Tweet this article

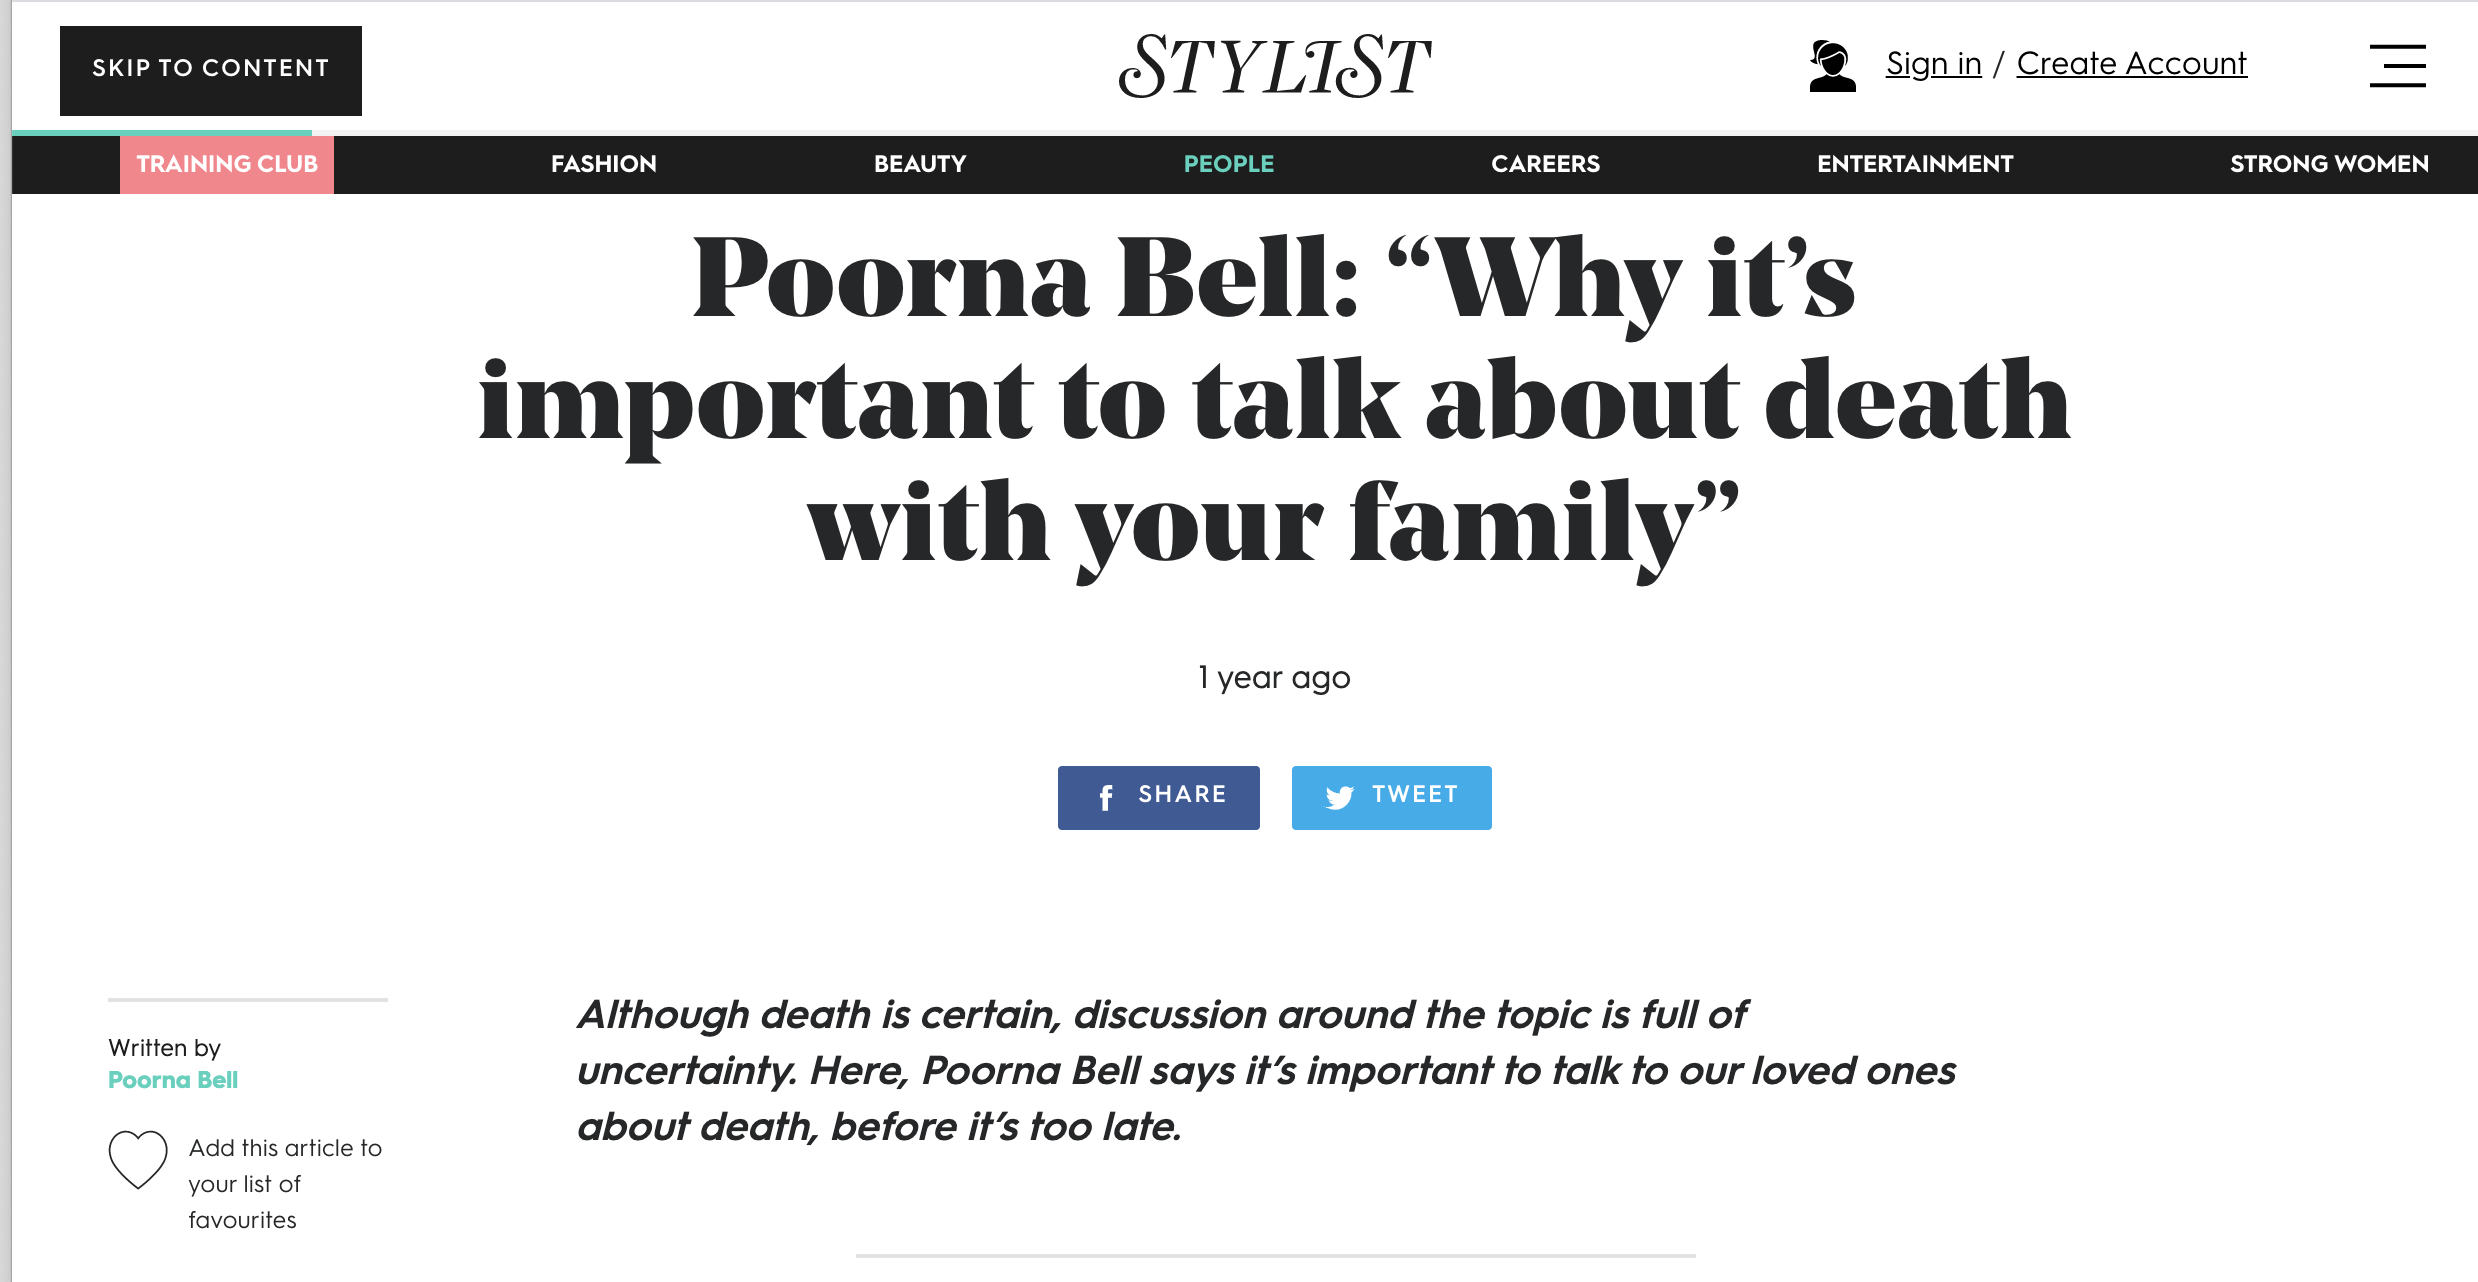click(1391, 797)
